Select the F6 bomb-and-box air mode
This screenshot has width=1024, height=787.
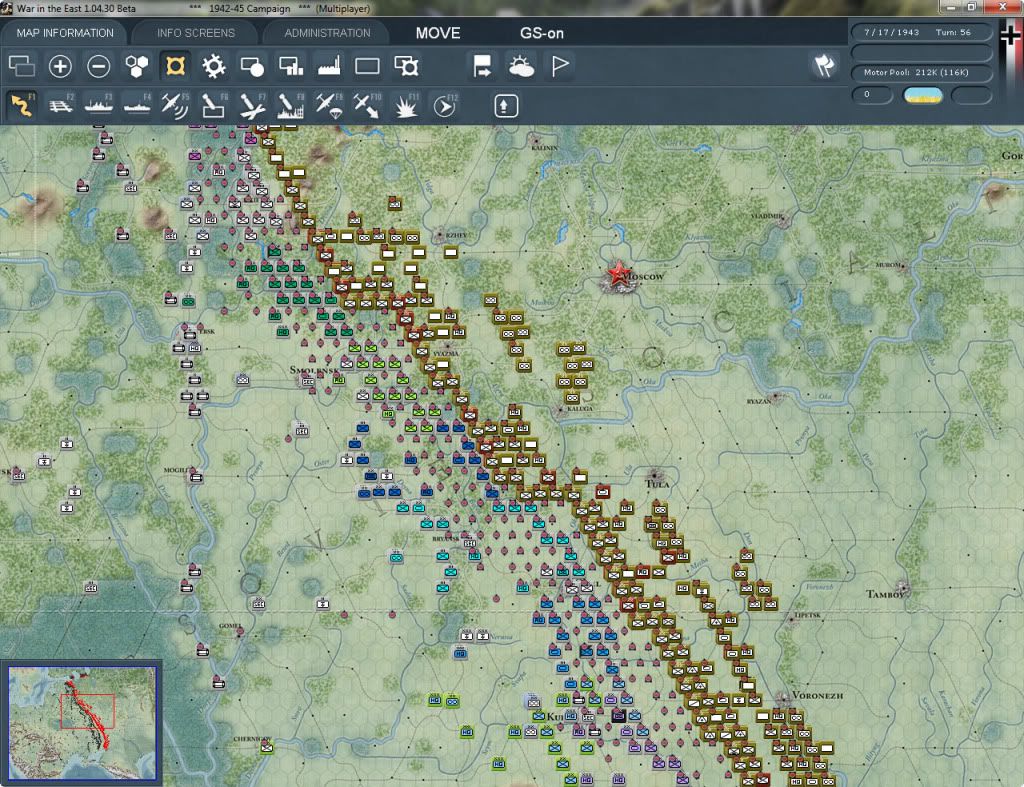tap(214, 105)
